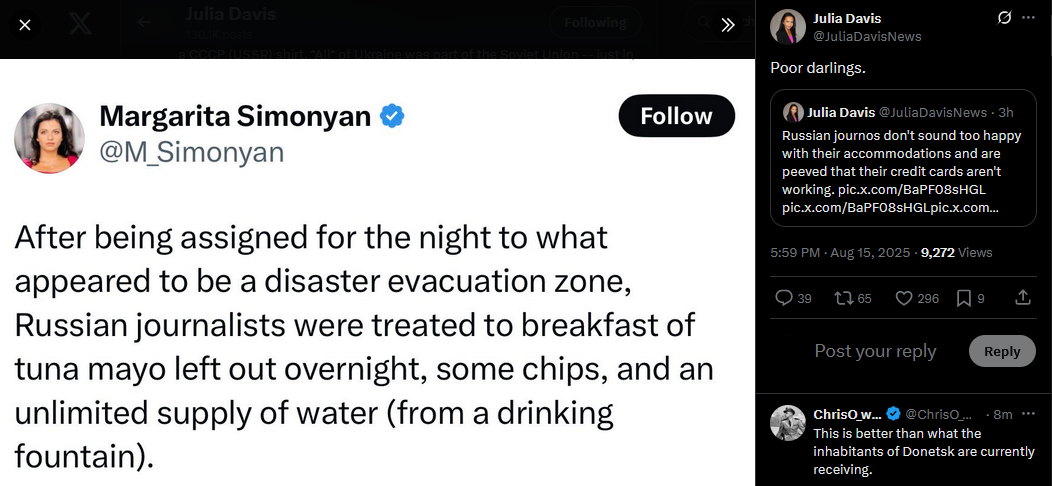Open Julia Davis's profile avatar at top
Screen dimensions: 1052x486
[x=788, y=27]
